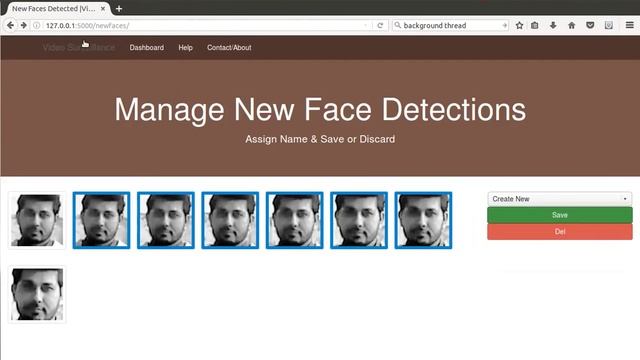Screen dimensions: 640x360
Task: Toggle the fifth face thumbnail in top row
Action: click(x=294, y=220)
